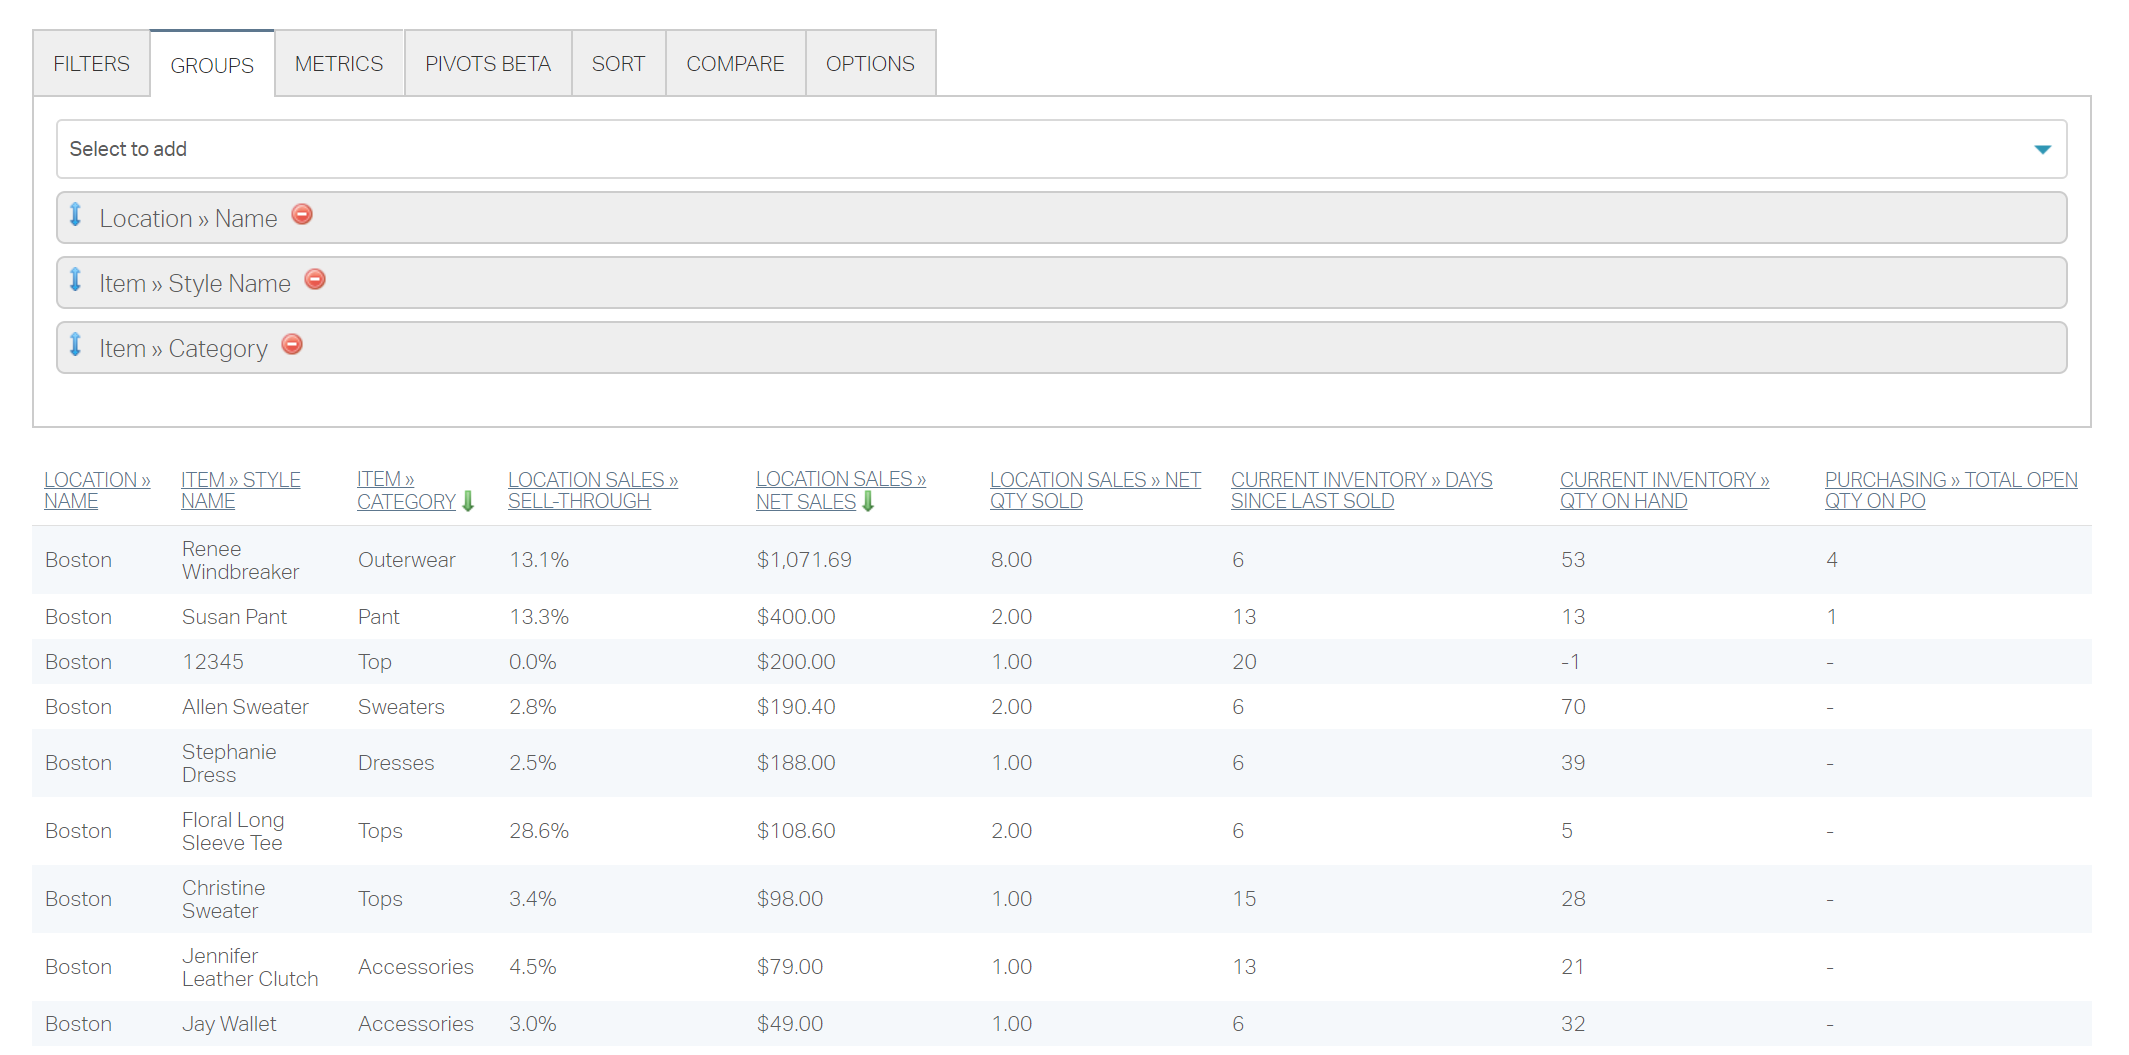This screenshot has width=2129, height=1055.
Task: Switch to the Filters tab
Action: [x=91, y=63]
